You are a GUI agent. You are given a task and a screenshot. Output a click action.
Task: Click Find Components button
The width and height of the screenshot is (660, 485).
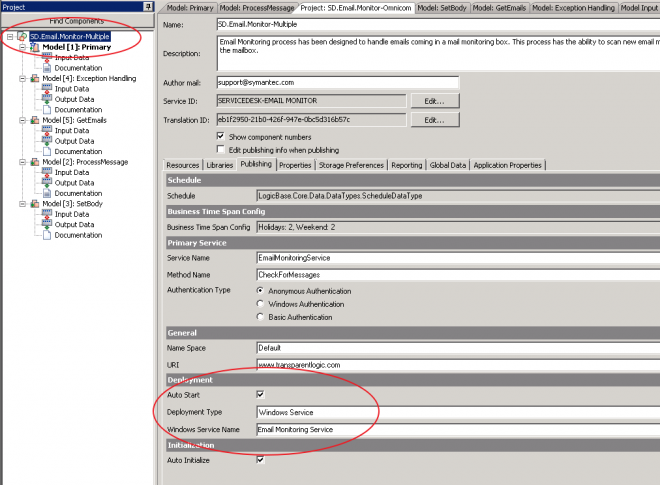click(x=77, y=21)
